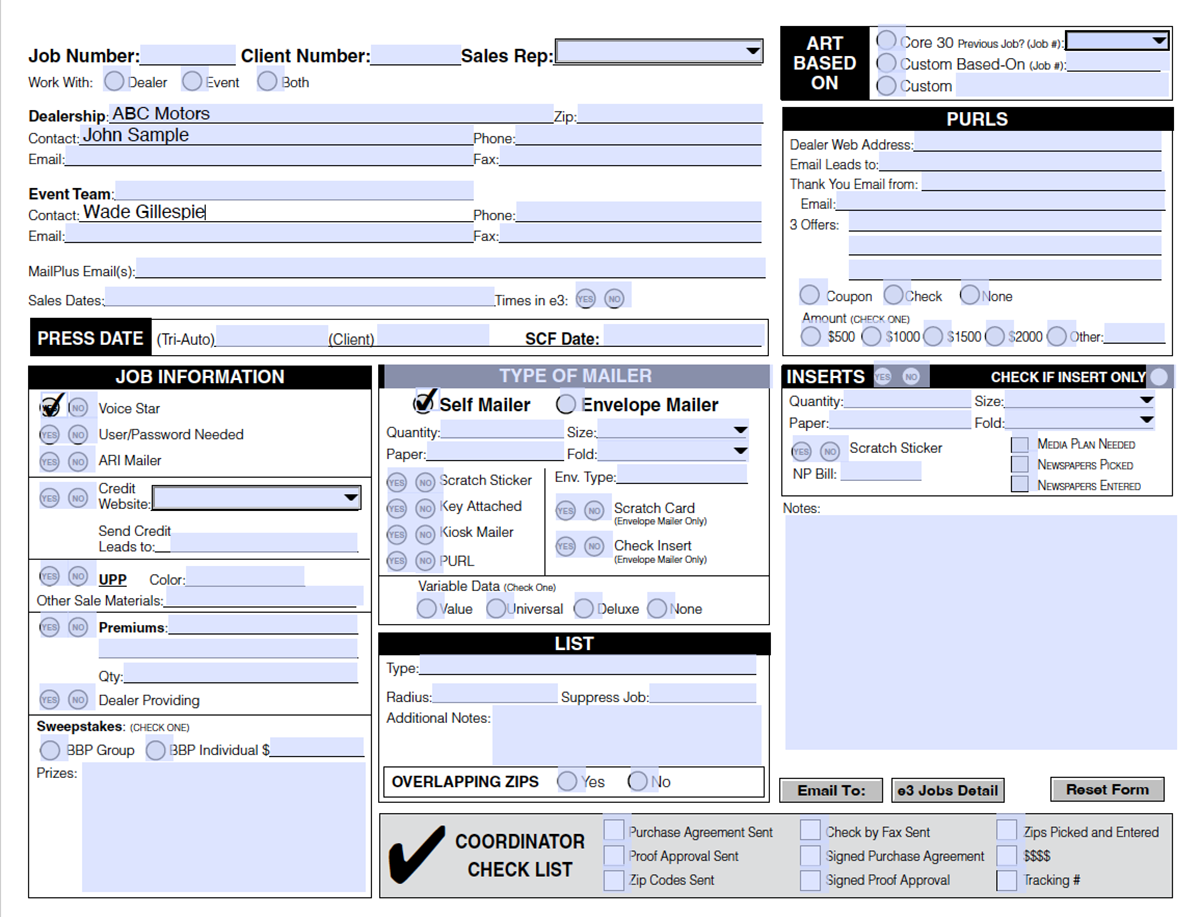Check Proof Approval Sent box
This screenshot has height=917, width=1200.
pos(614,855)
